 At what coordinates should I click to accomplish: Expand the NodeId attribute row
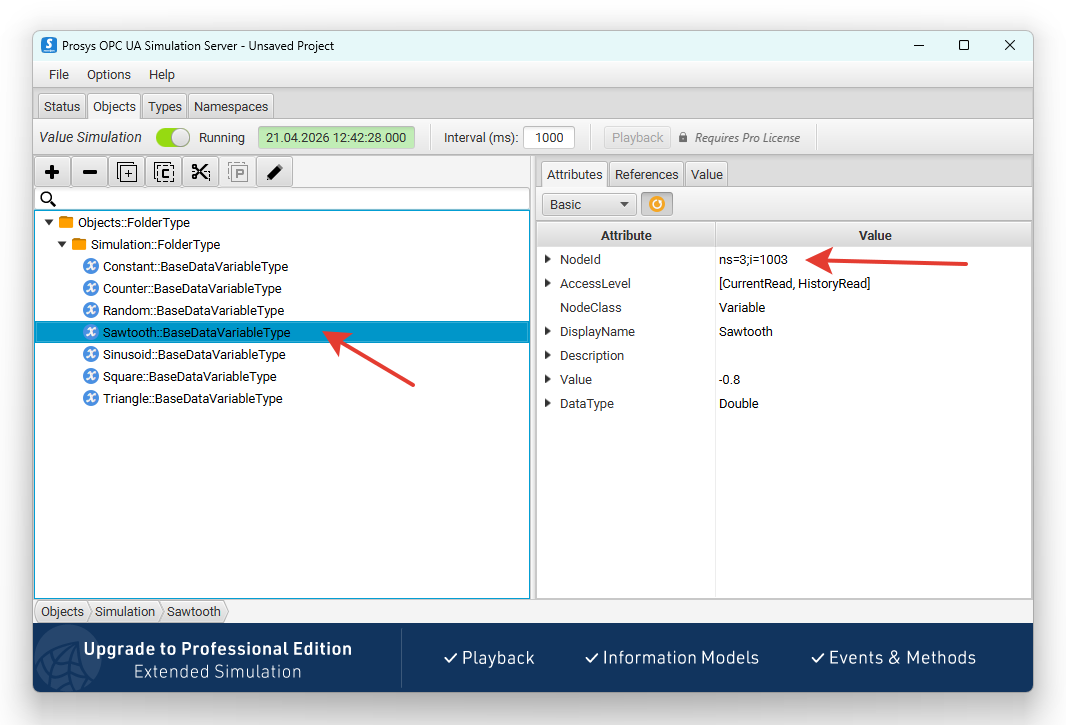click(x=548, y=259)
